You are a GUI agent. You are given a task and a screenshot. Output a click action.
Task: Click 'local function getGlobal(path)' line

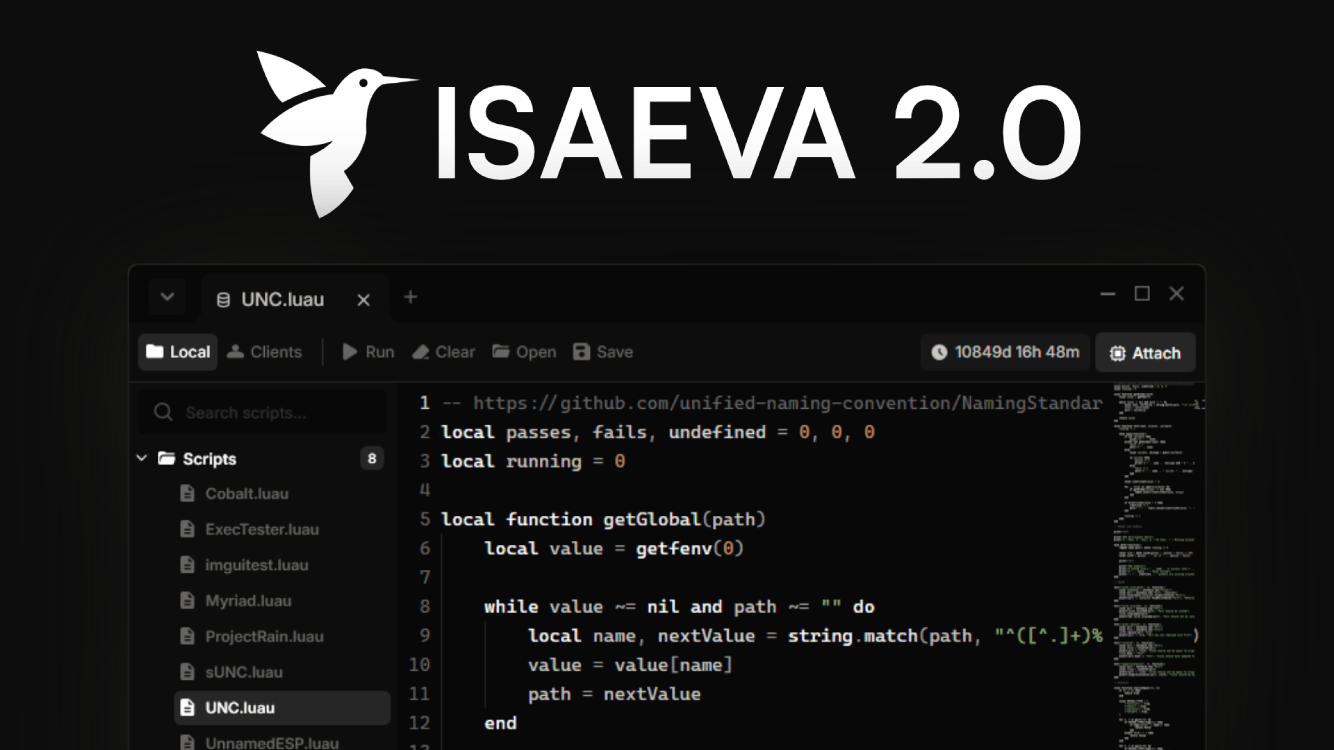tap(604, 519)
